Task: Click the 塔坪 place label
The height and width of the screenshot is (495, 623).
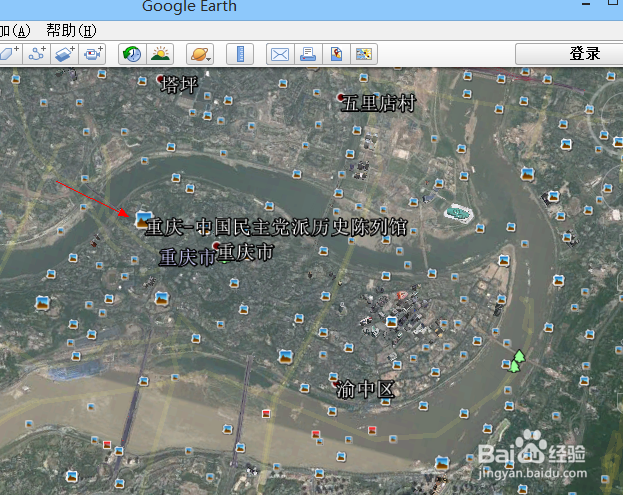Action: [179, 86]
